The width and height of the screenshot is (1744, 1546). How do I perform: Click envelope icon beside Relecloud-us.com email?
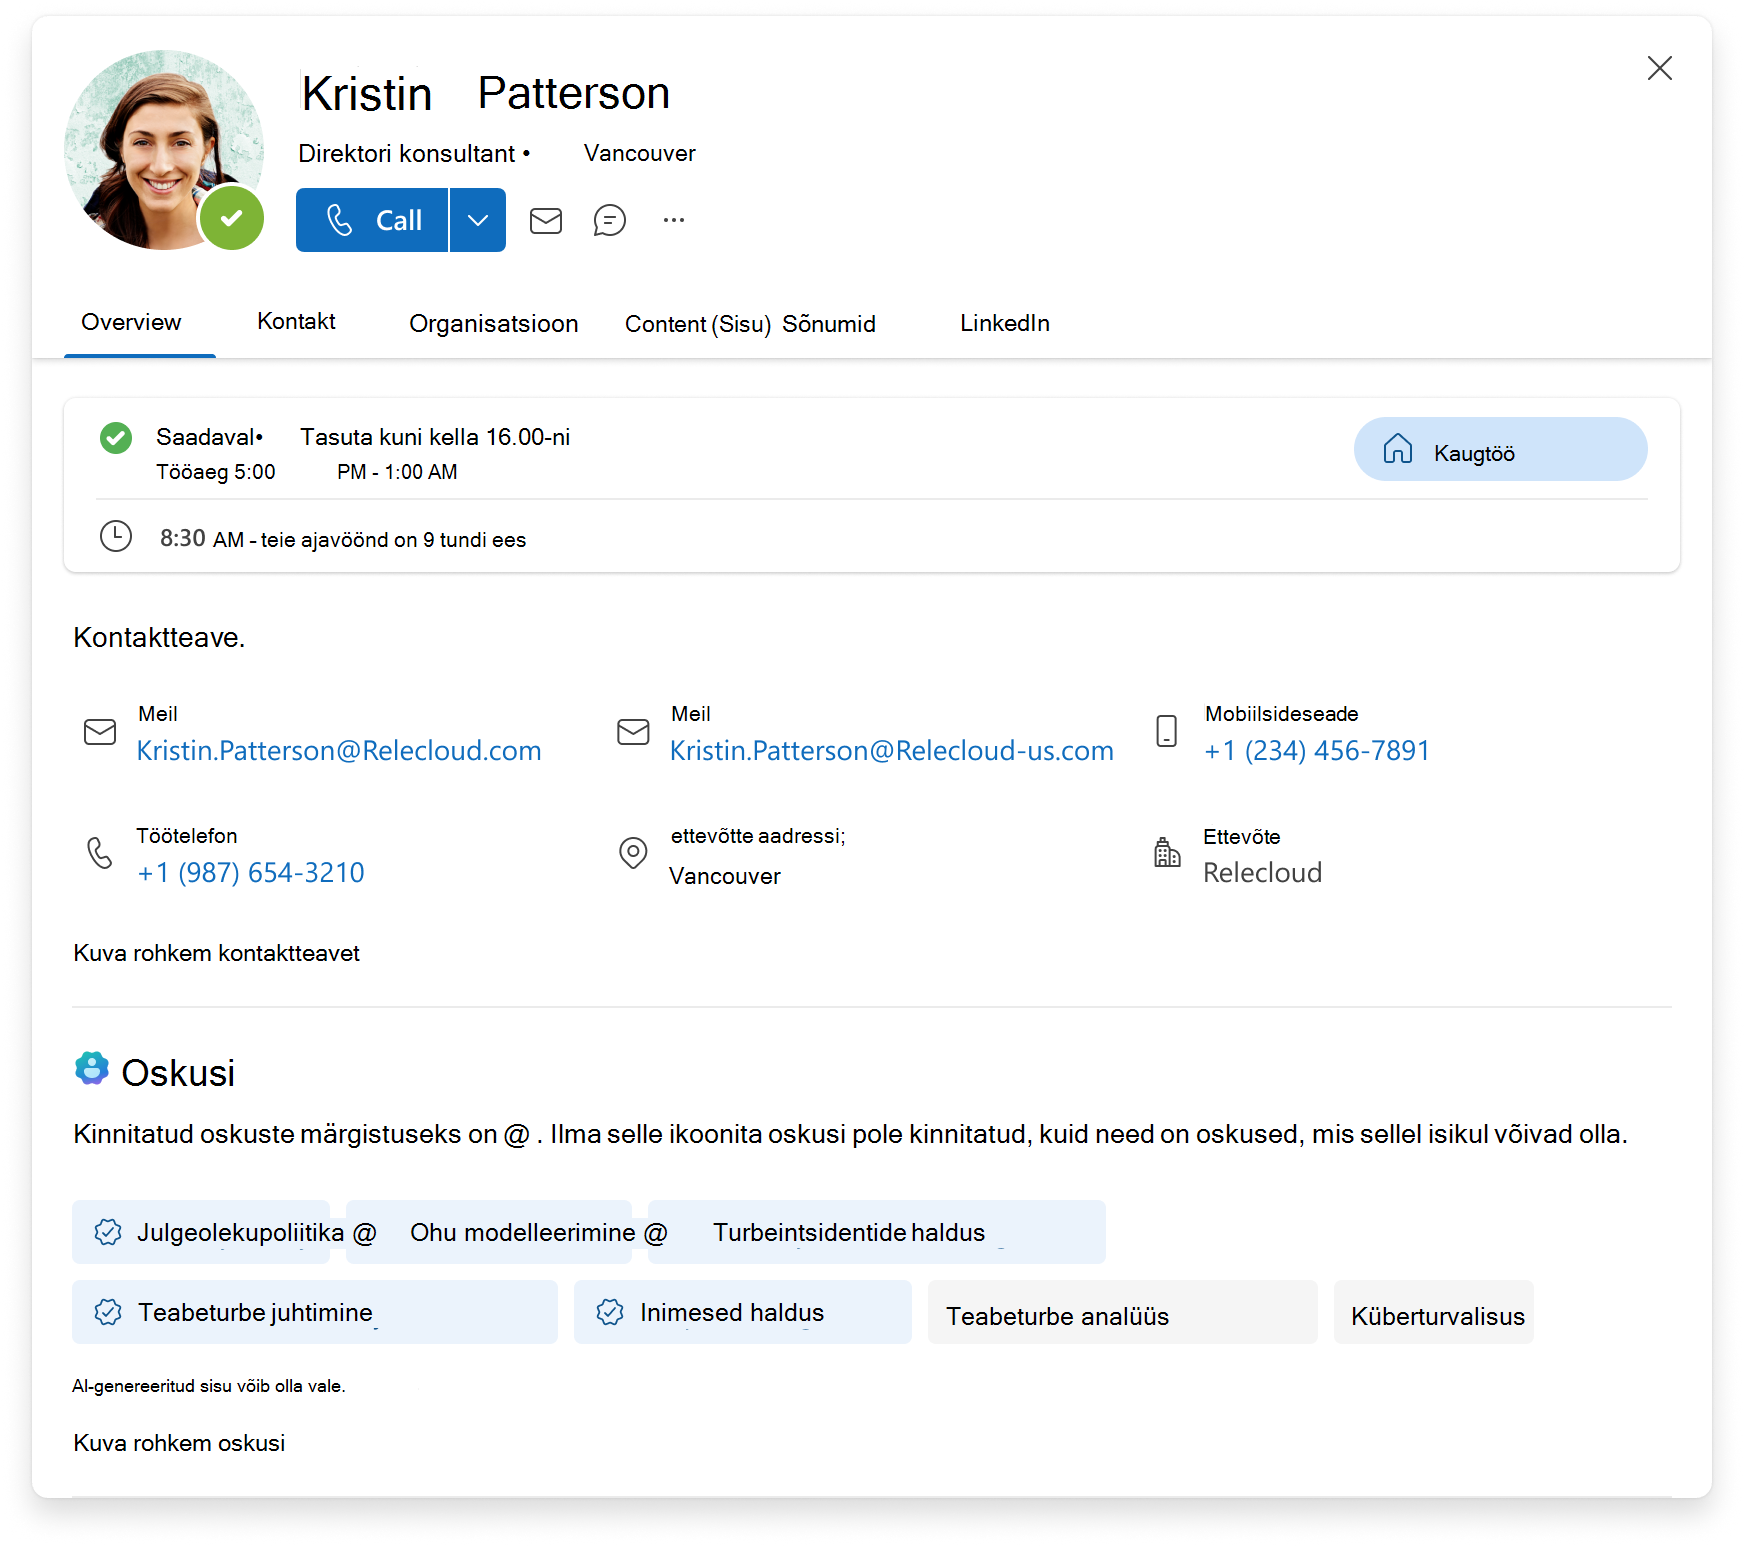[x=633, y=732]
